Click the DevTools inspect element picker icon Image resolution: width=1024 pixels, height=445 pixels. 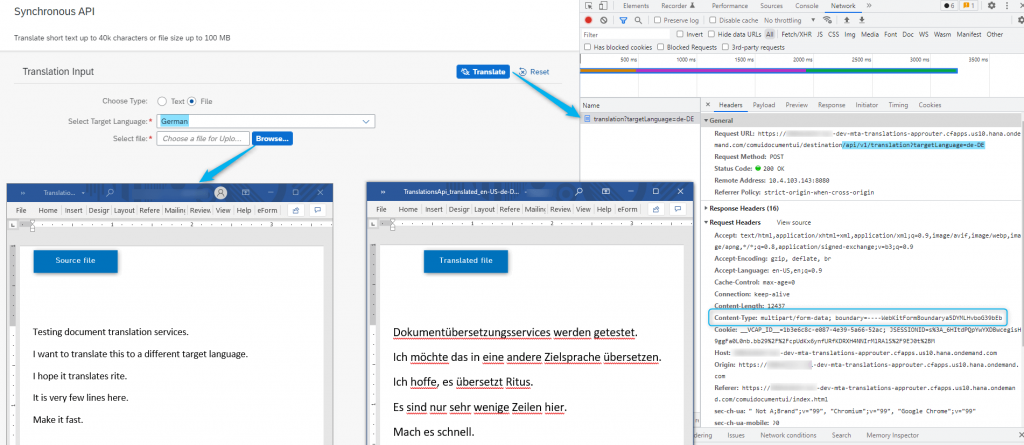click(587, 6)
